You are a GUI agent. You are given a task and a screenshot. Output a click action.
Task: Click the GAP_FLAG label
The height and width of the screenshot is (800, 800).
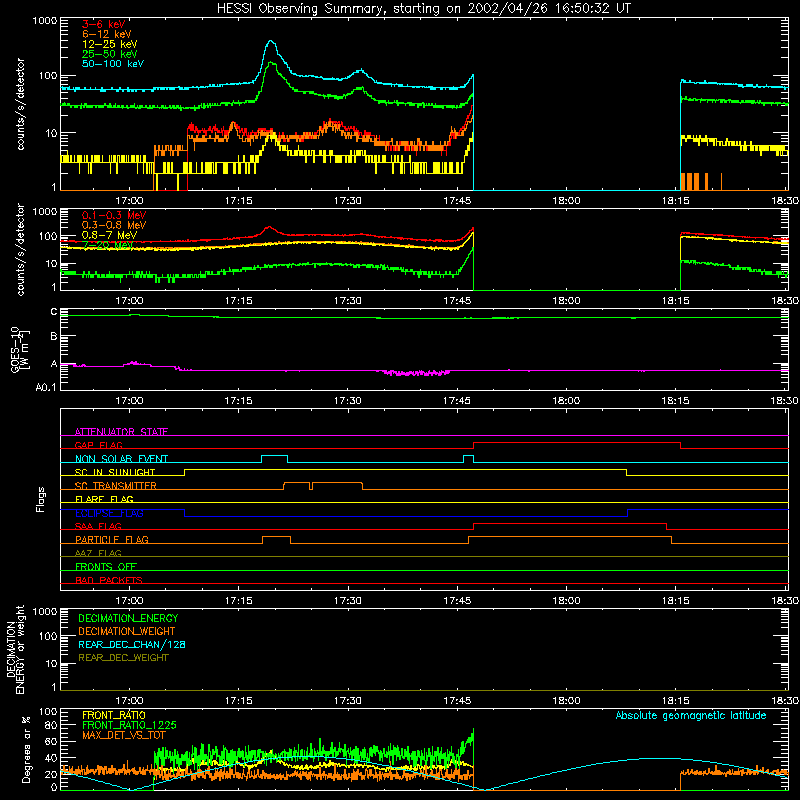click(x=98, y=445)
